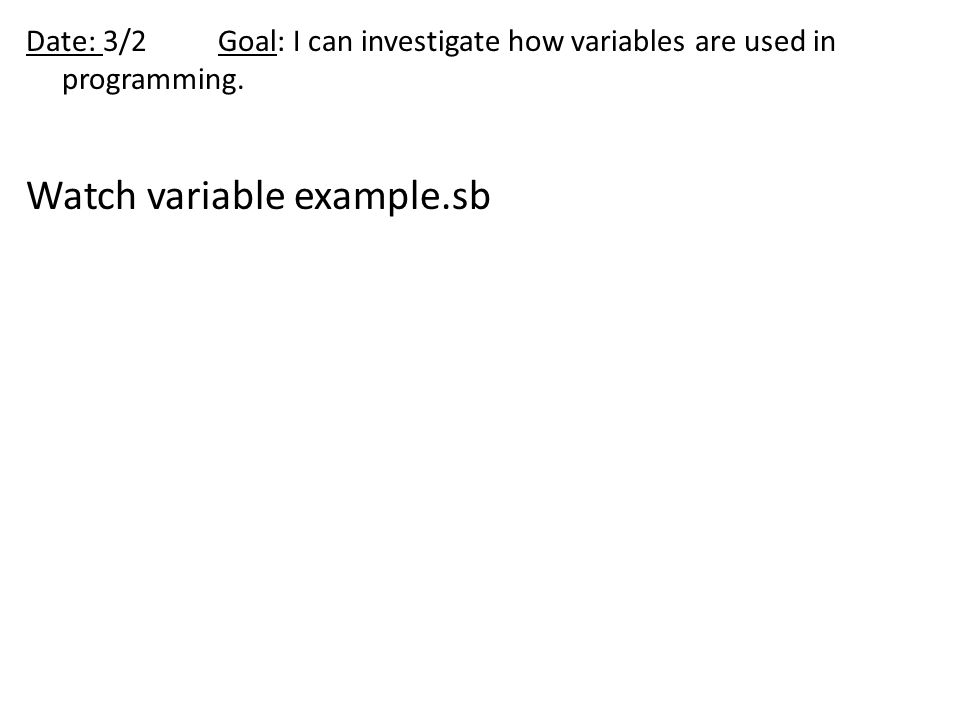960x720 pixels.
Task: Click the period after 'programming'
Action: point(240,88)
